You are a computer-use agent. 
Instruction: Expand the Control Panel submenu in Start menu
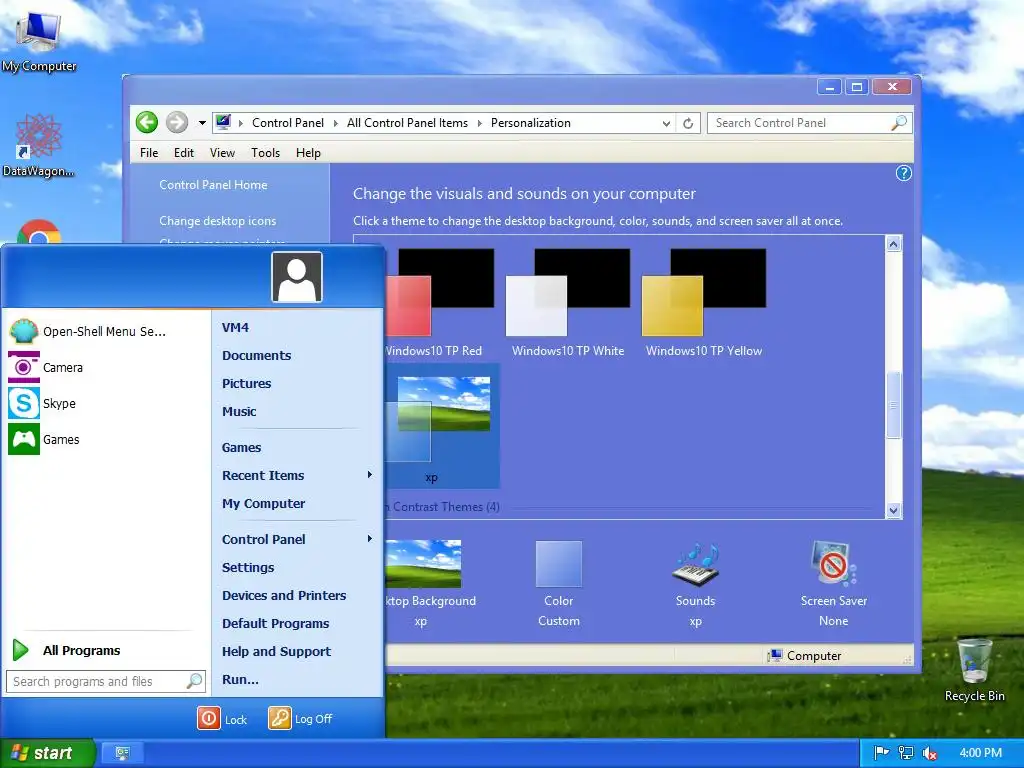click(370, 539)
